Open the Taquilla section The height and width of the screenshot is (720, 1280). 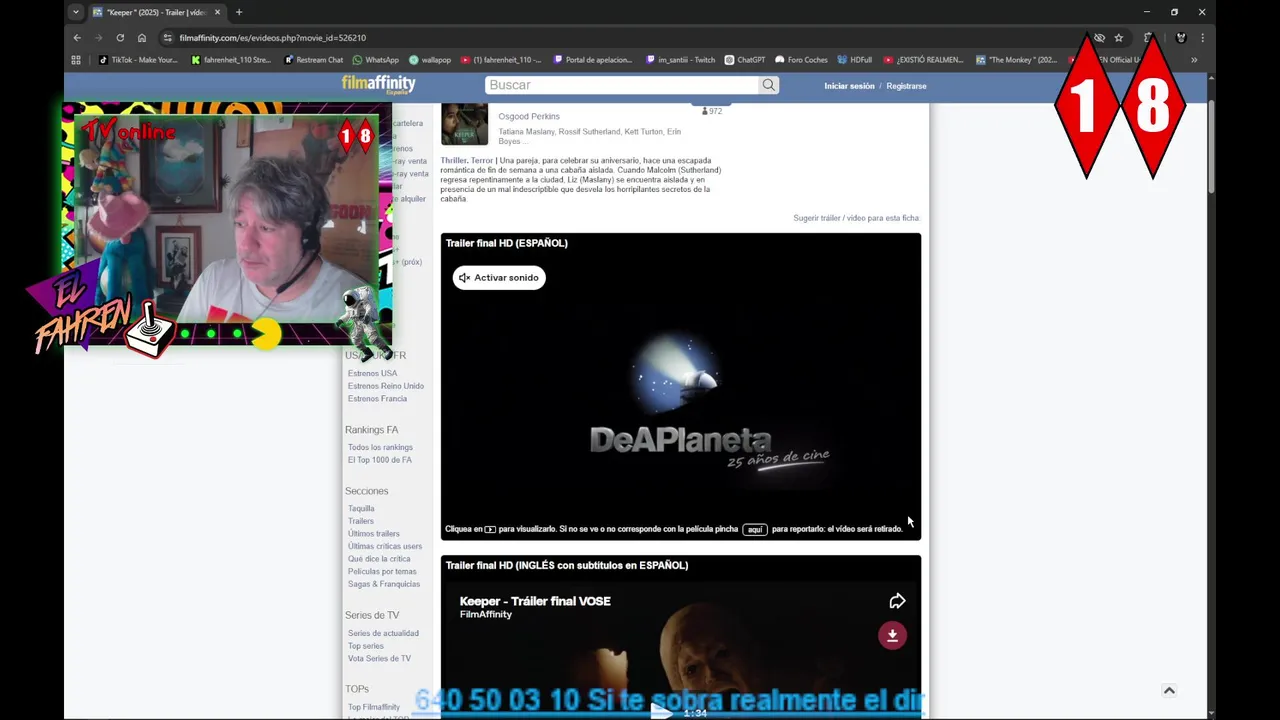[x=361, y=508]
